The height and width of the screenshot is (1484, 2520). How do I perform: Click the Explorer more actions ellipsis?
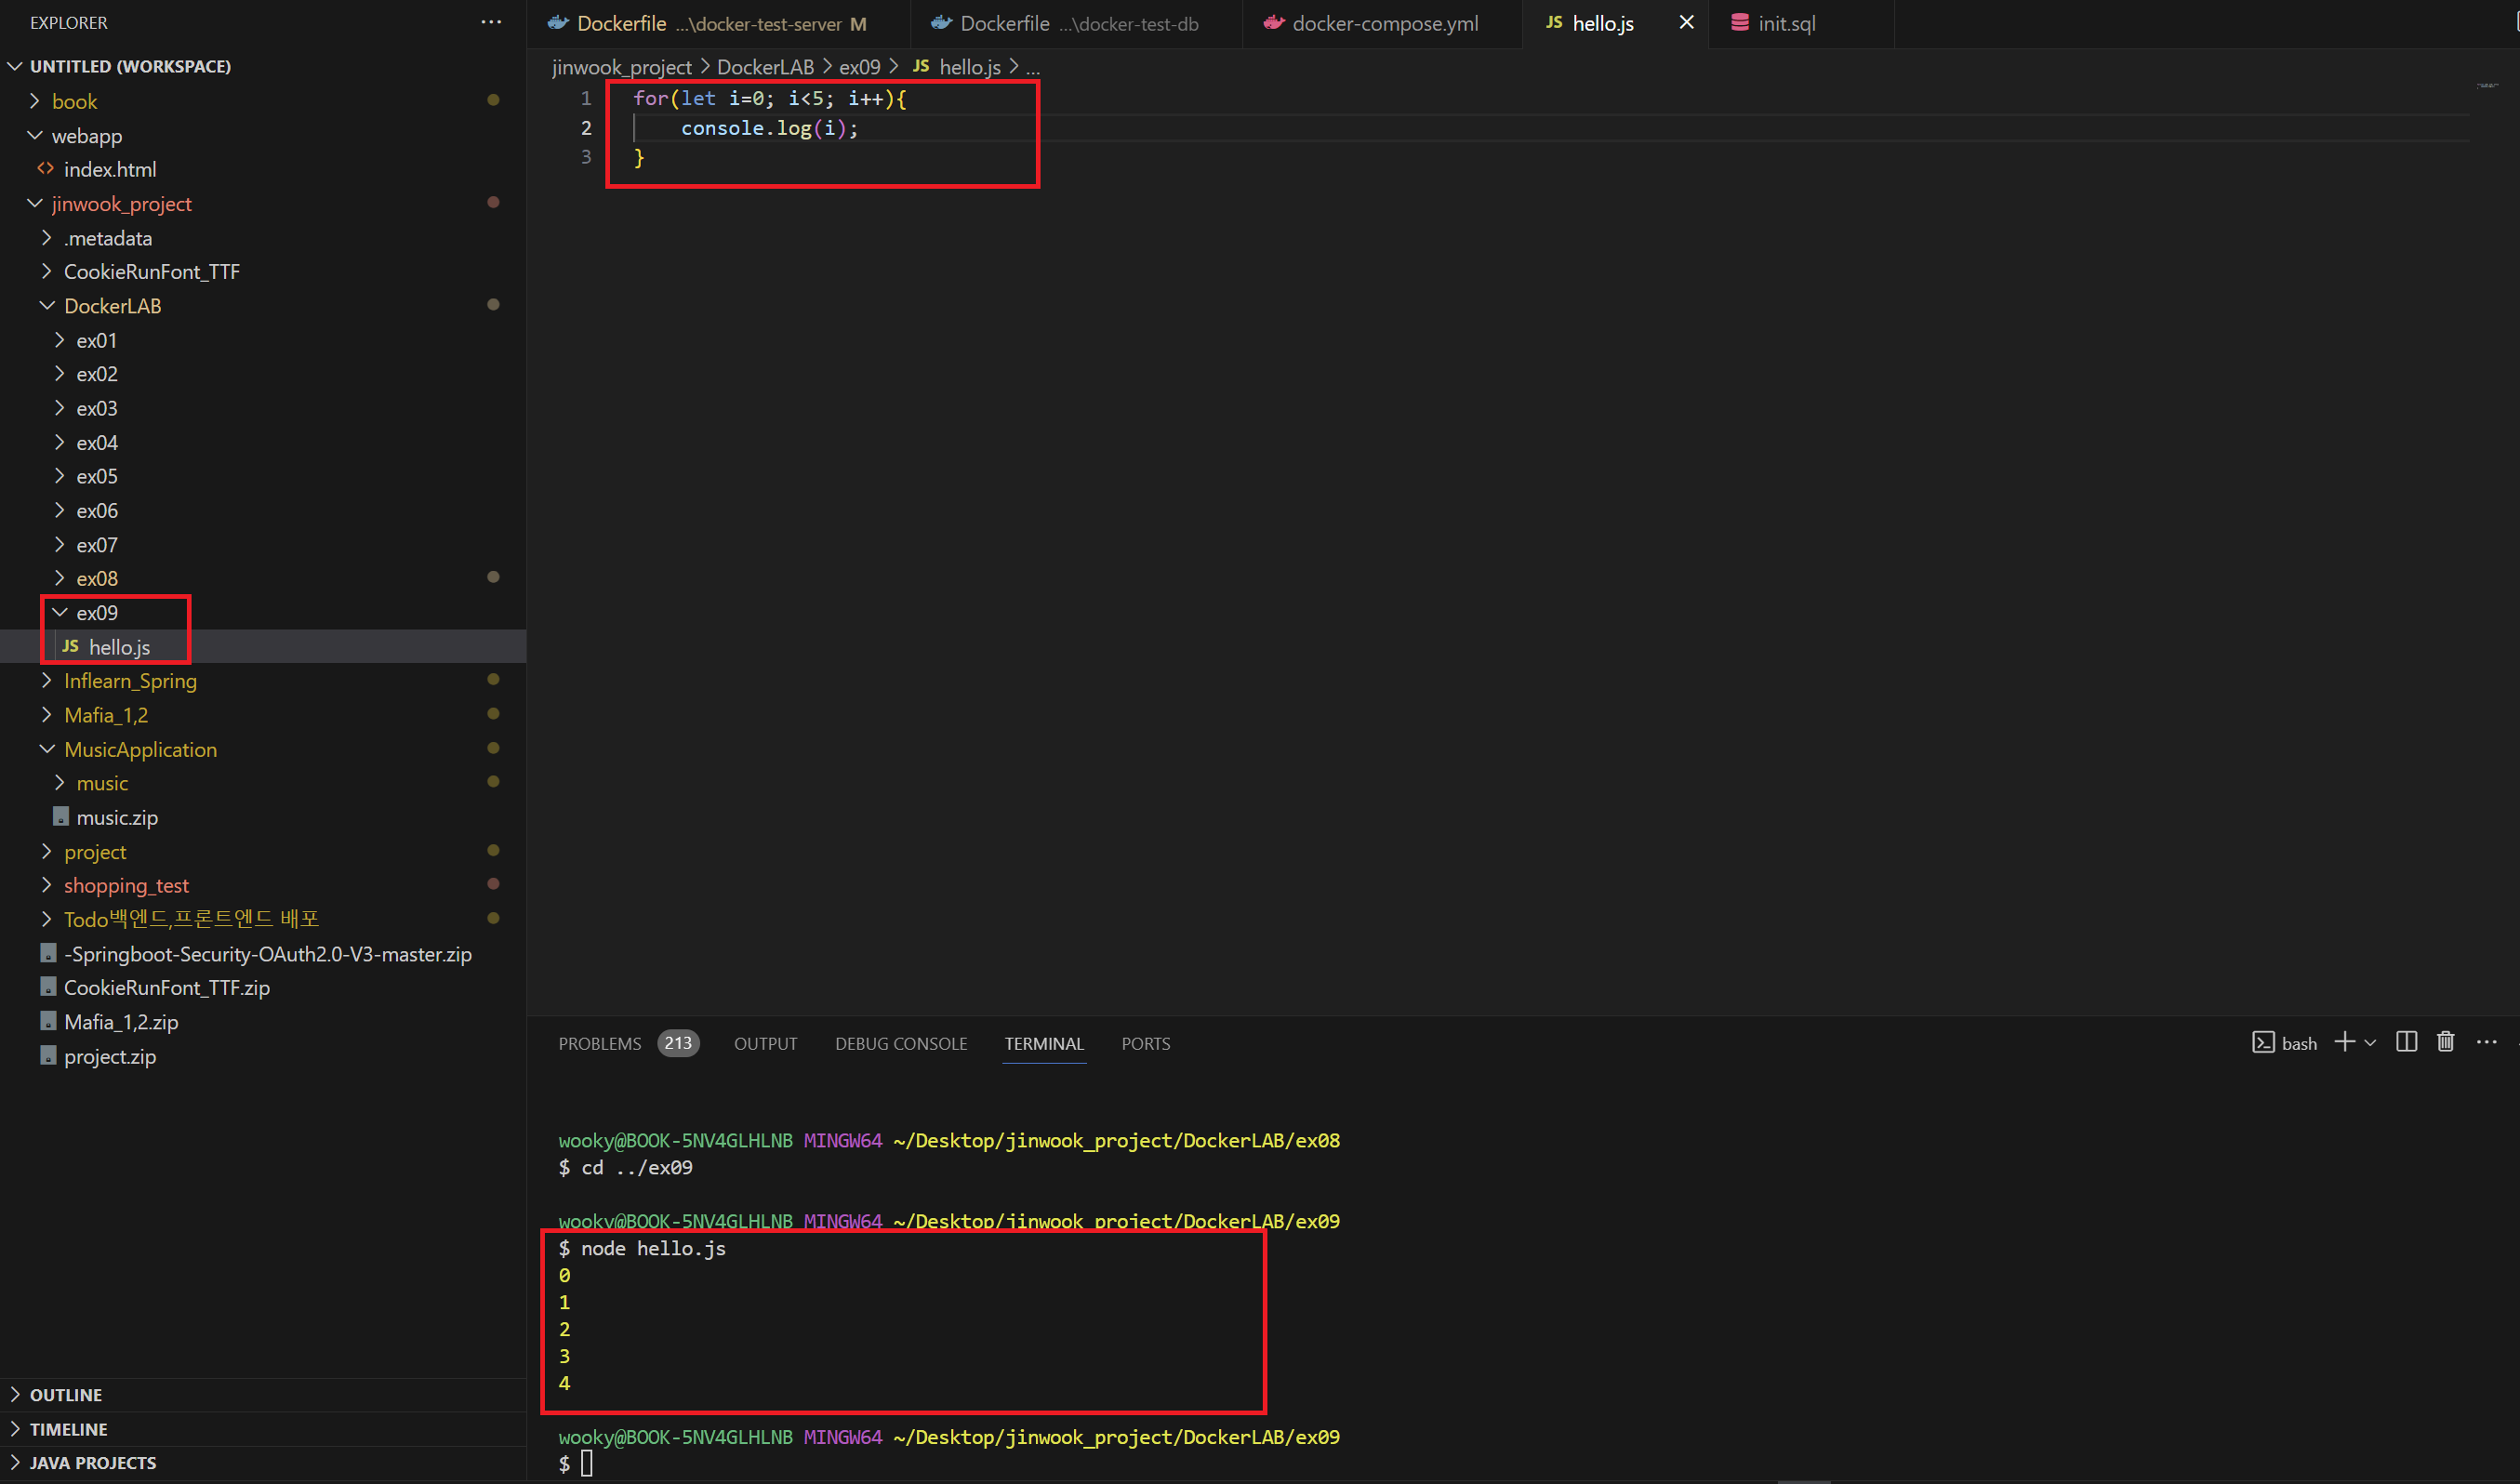tap(491, 22)
